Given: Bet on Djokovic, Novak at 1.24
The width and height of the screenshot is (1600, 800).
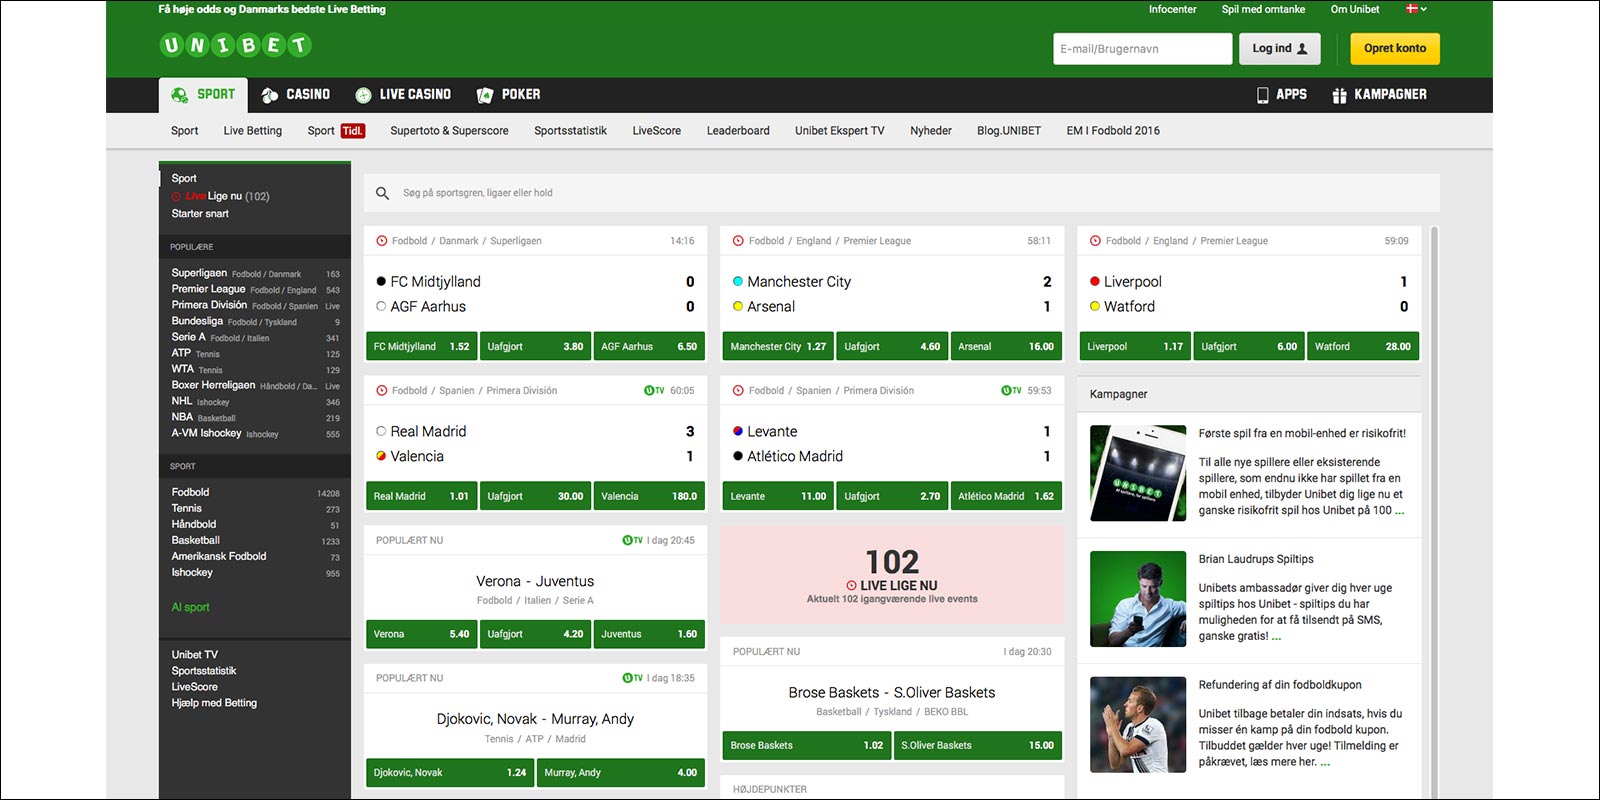Looking at the screenshot, I should pos(450,773).
